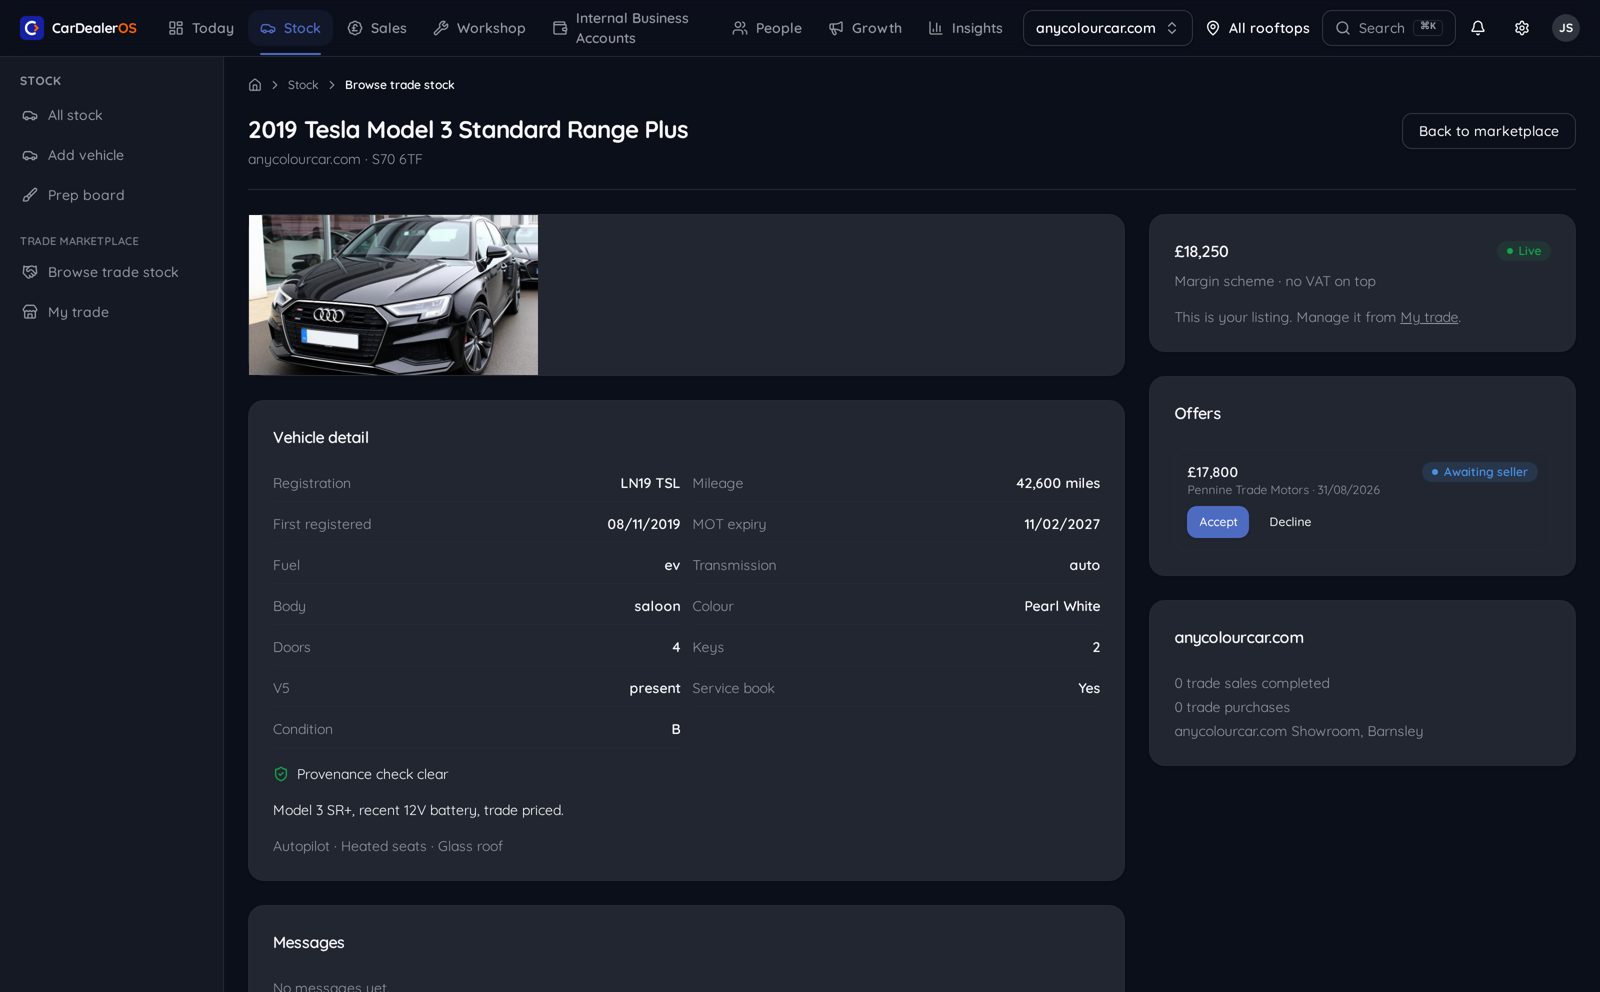The height and width of the screenshot is (992, 1600).
Task: Decline the Pennine Trade Motors offer
Action: pyautogui.click(x=1290, y=522)
